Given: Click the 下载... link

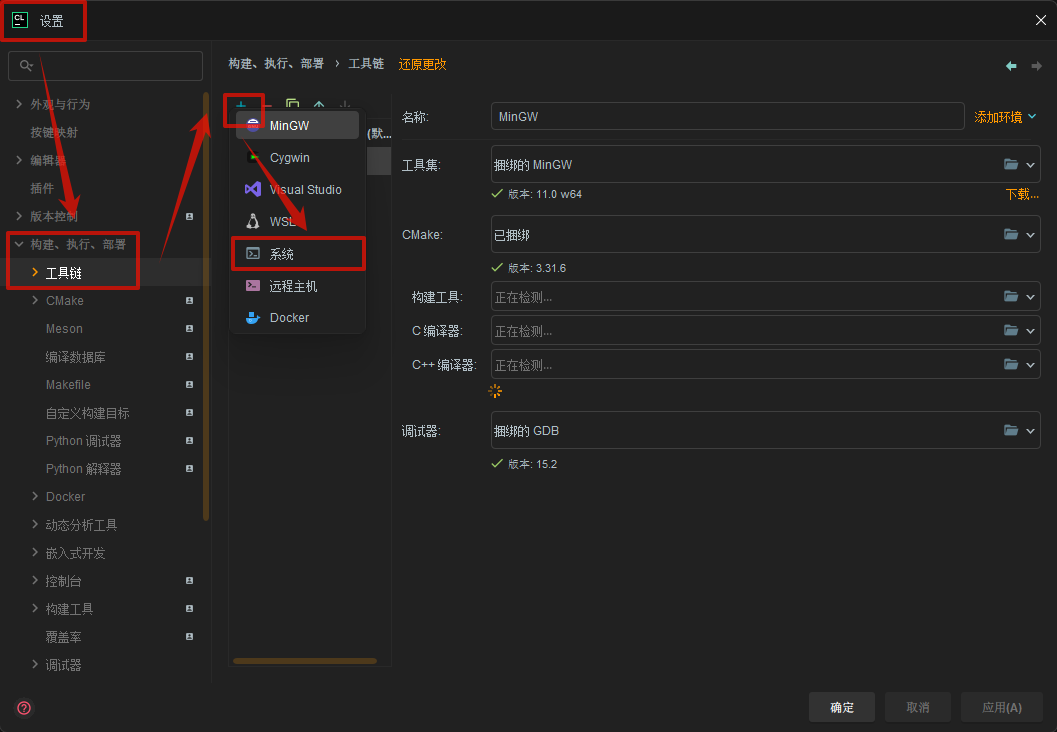Looking at the screenshot, I should click(x=1022, y=194).
